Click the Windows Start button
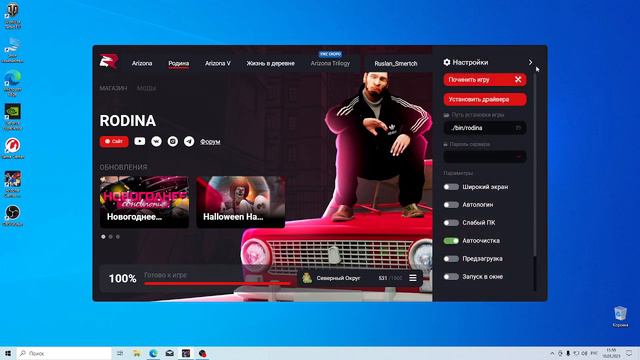Viewport: 640px width, 360px height. [x=7, y=353]
